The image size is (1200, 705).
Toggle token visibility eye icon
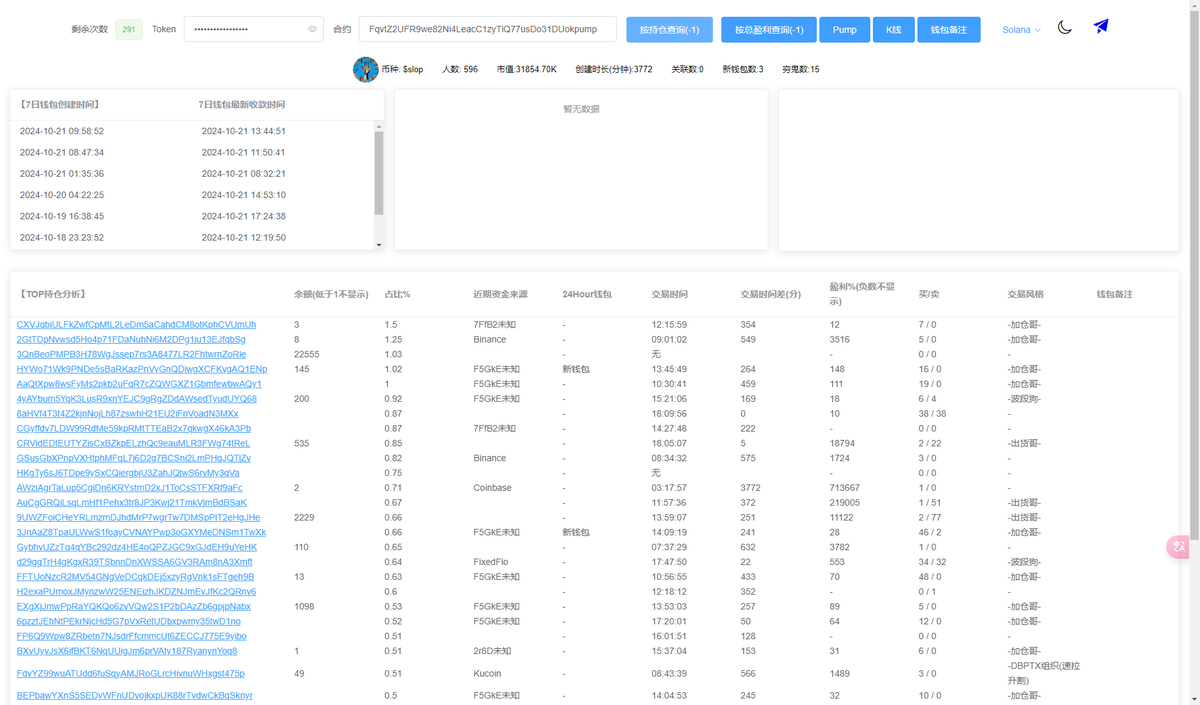312,30
